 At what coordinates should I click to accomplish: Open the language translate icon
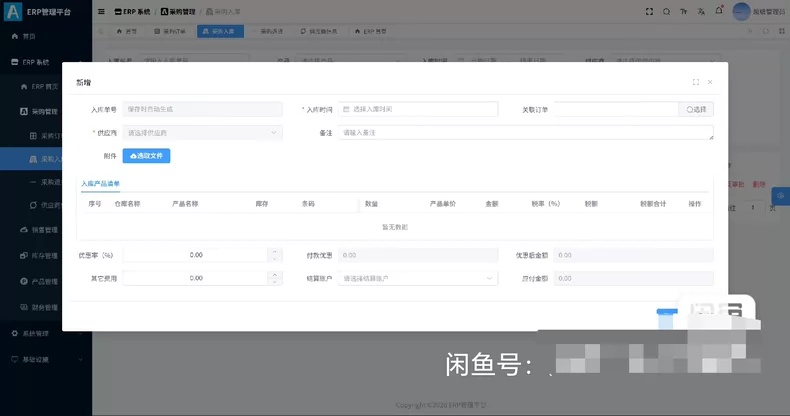[x=701, y=12]
